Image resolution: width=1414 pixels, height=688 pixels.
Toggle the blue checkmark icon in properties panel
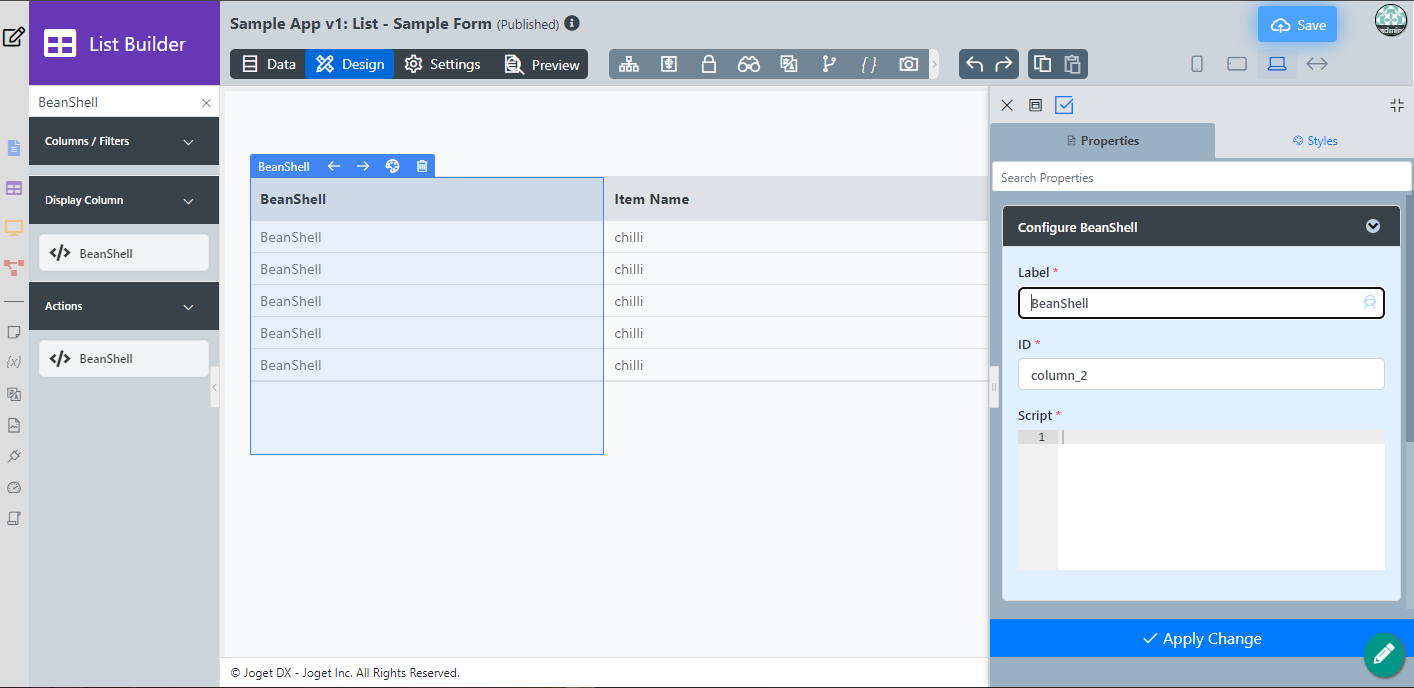pos(1064,105)
